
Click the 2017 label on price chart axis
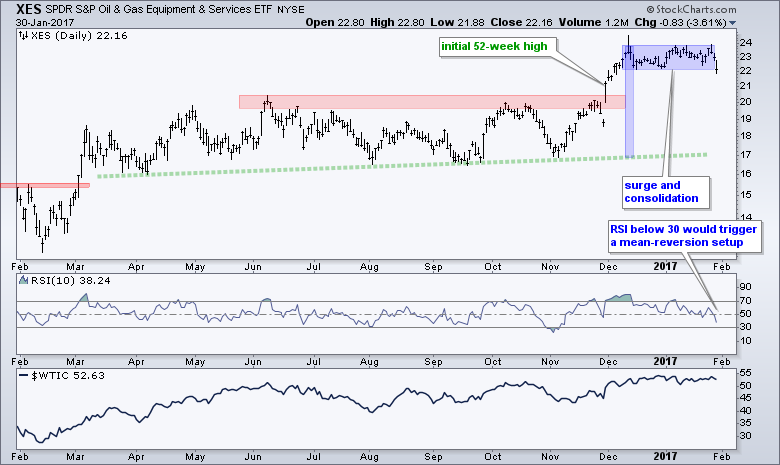point(665,267)
